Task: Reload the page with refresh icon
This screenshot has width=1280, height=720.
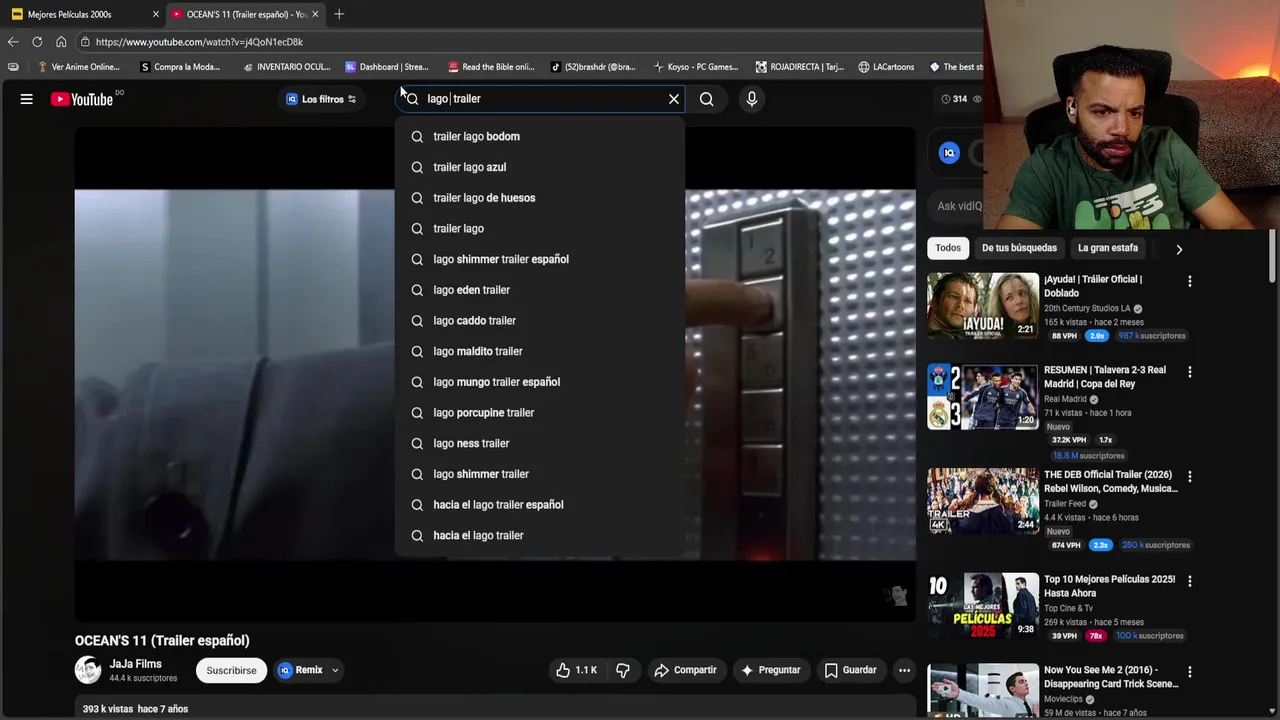Action: [37, 42]
